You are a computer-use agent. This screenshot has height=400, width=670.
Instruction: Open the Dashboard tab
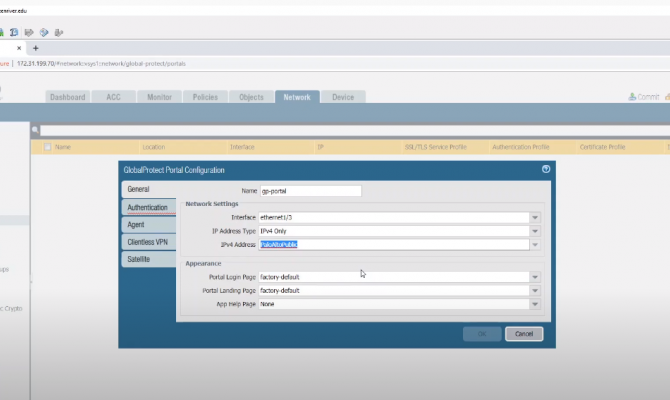(68, 97)
